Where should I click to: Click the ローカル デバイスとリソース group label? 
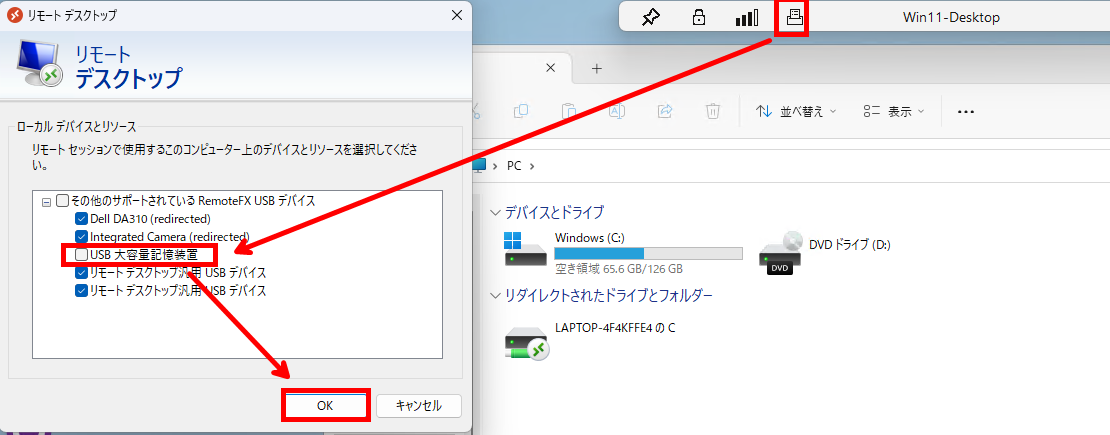[76, 127]
